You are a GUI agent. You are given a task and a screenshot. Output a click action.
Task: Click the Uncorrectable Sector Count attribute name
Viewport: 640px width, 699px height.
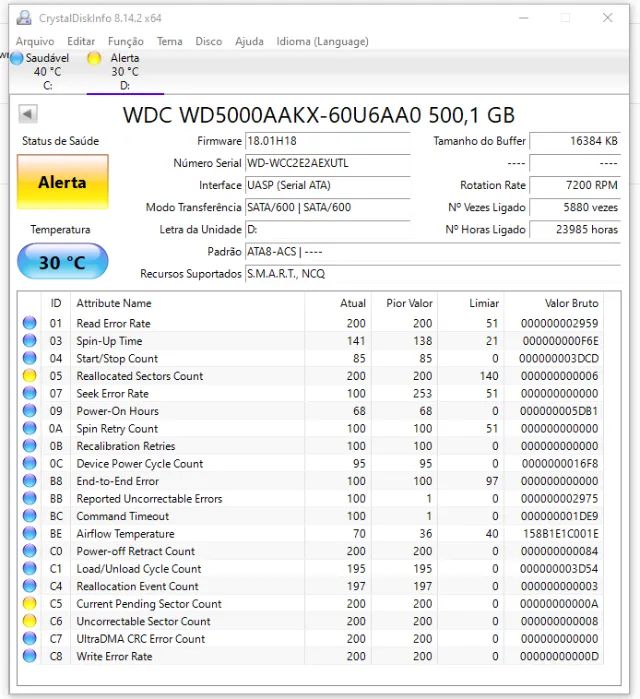pos(143,621)
